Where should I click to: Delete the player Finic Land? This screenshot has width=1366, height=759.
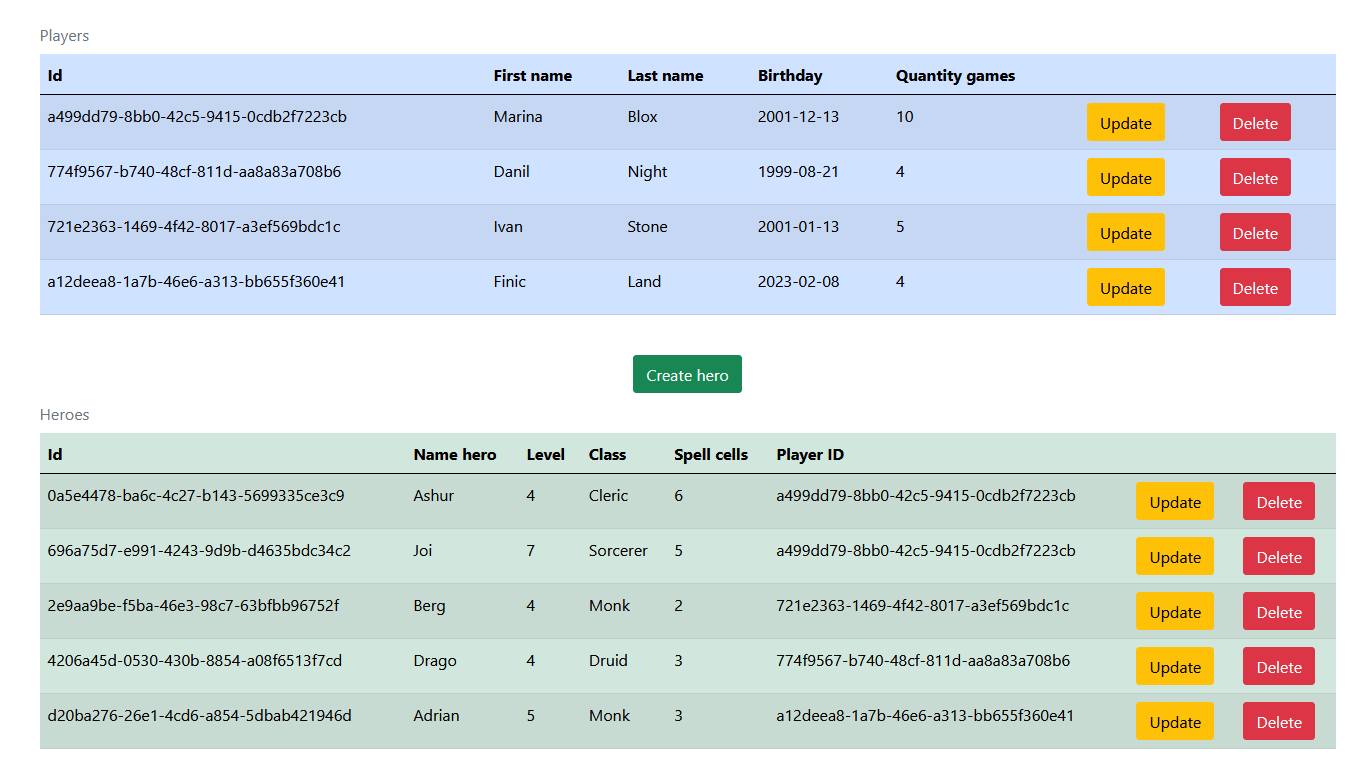coord(1255,287)
